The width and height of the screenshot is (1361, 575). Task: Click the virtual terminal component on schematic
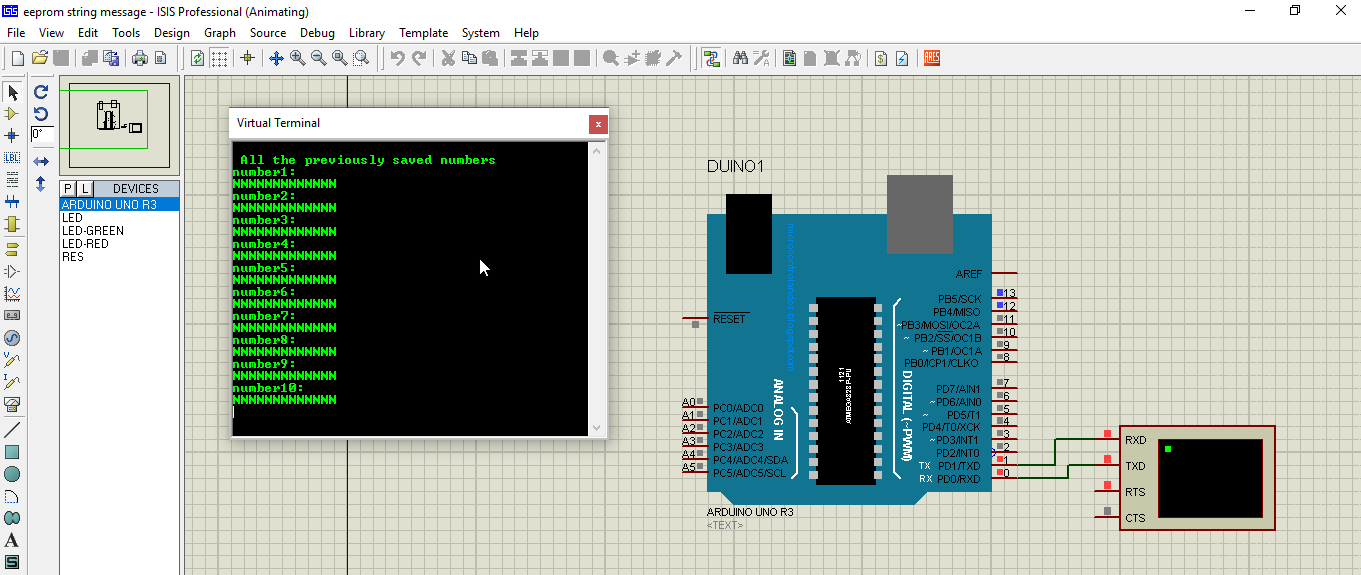coord(1197,478)
